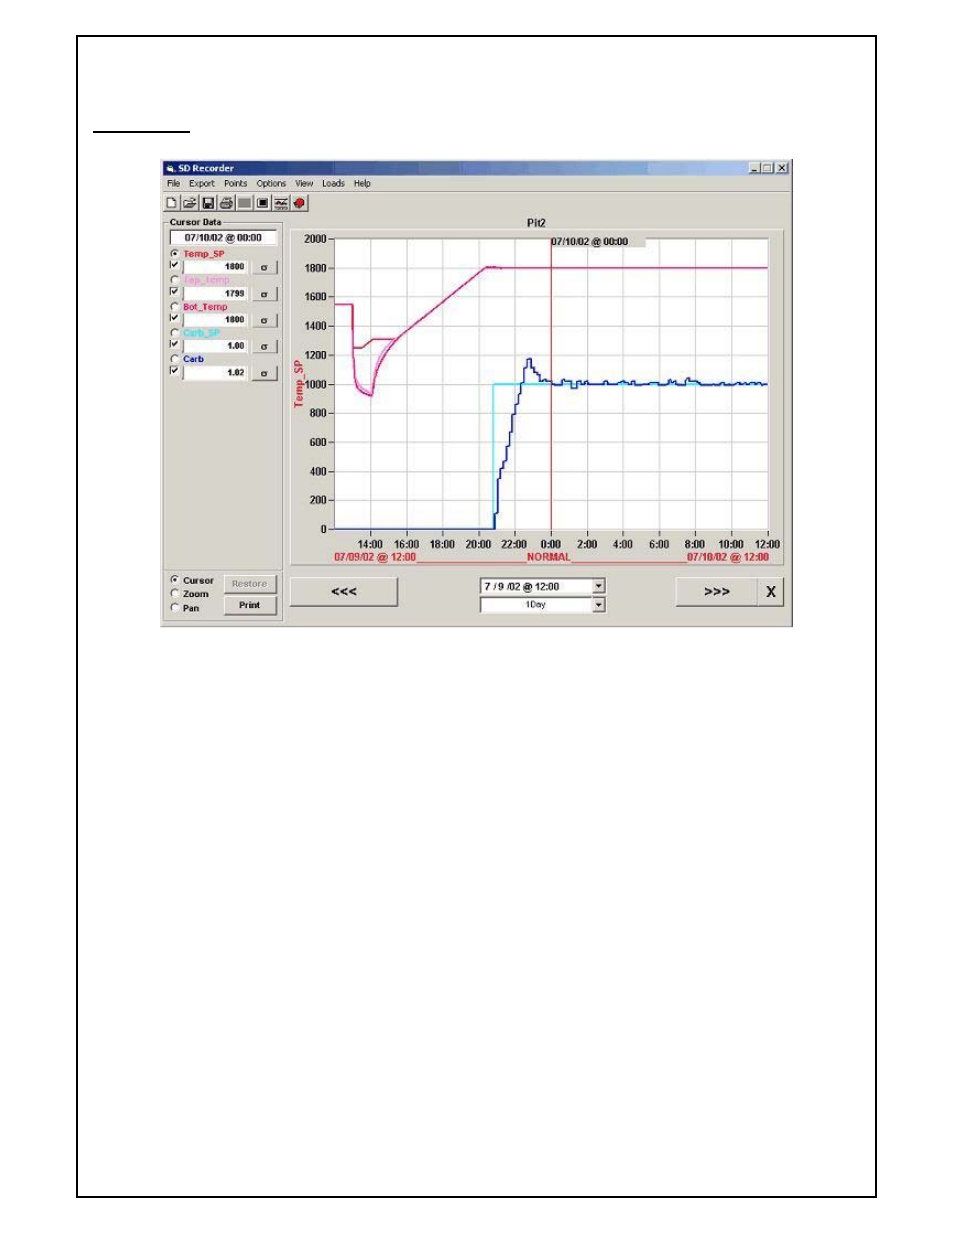Viewport: 954px width, 1235px height.
Task: Close the SD Recorder window
Action: pyautogui.click(x=782, y=168)
